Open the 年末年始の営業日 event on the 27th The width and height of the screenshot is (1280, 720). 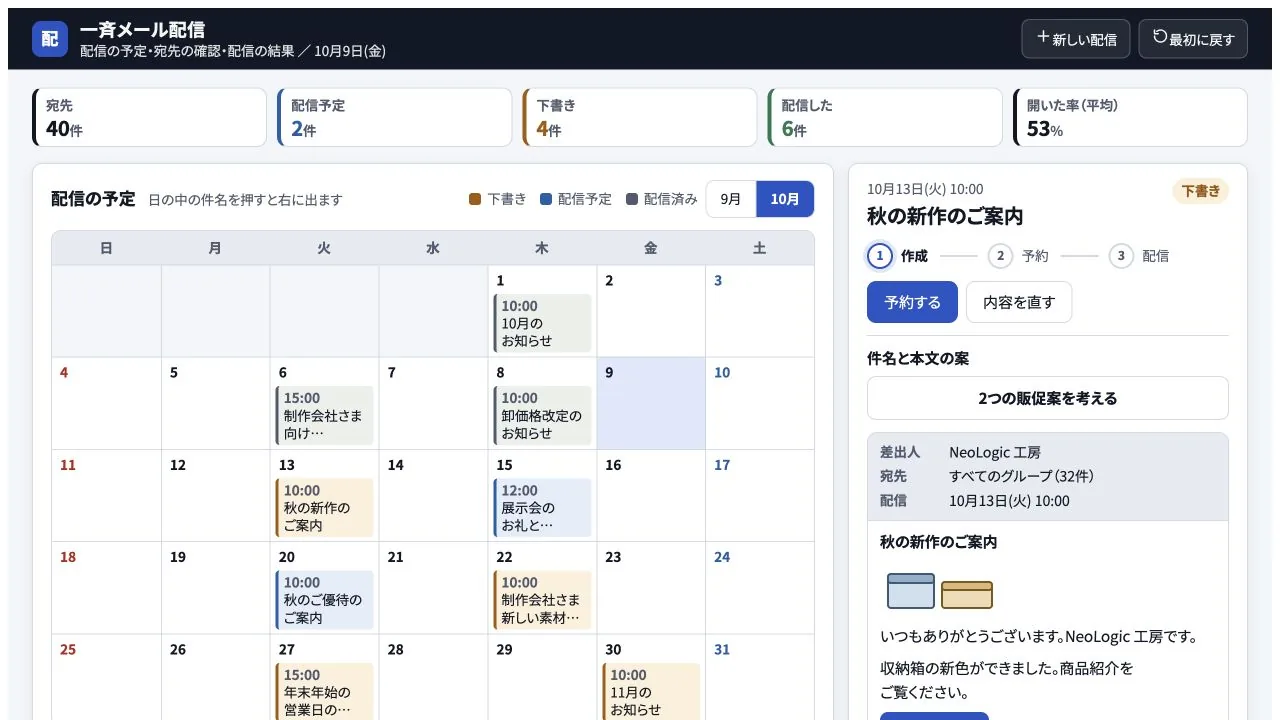click(324, 691)
